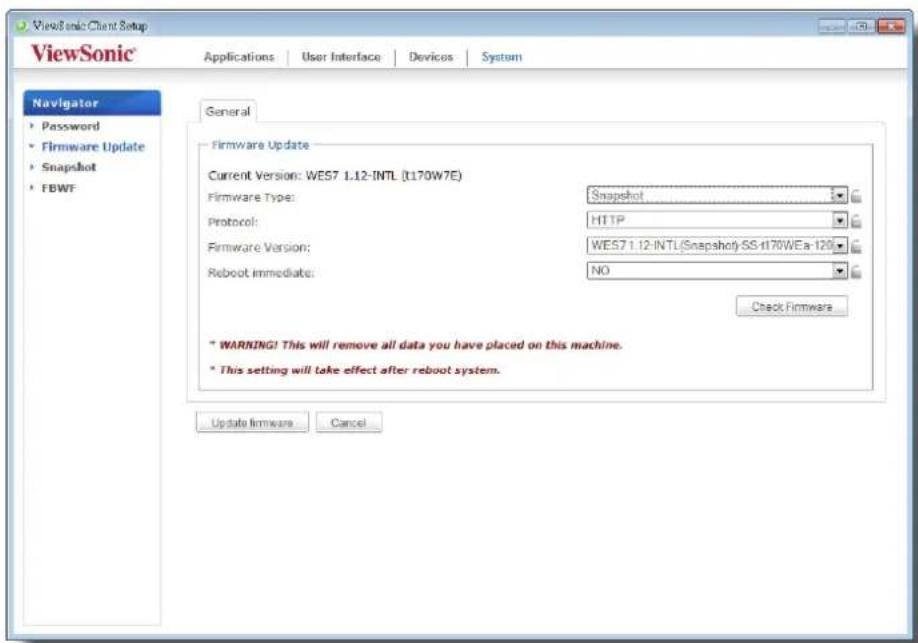
Task: Open the Protocol dropdown arrow
Action: click(840, 220)
